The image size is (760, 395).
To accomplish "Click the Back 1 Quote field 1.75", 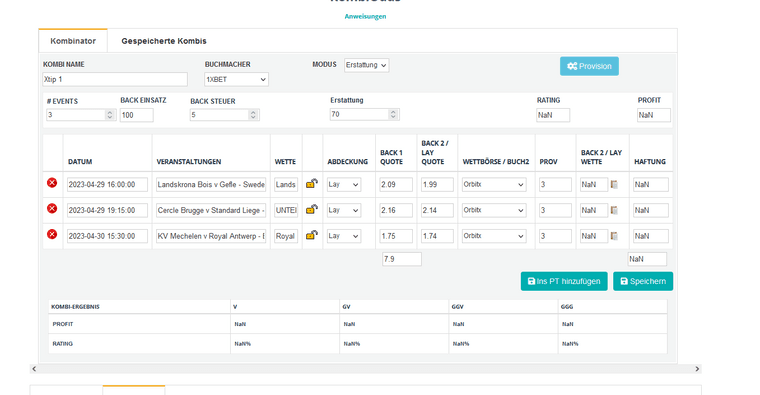I will tap(396, 236).
